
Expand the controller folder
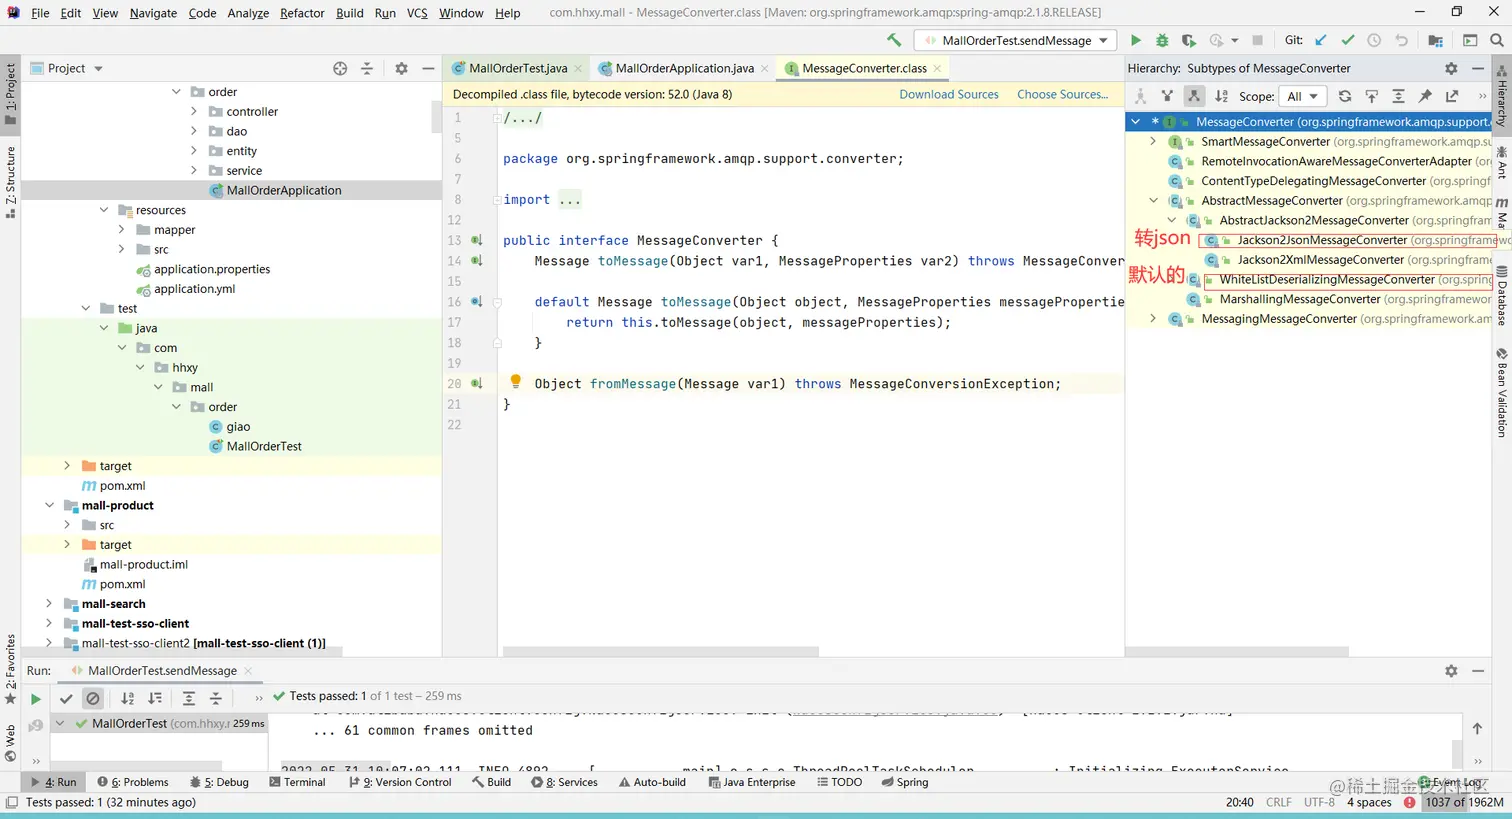194,112
